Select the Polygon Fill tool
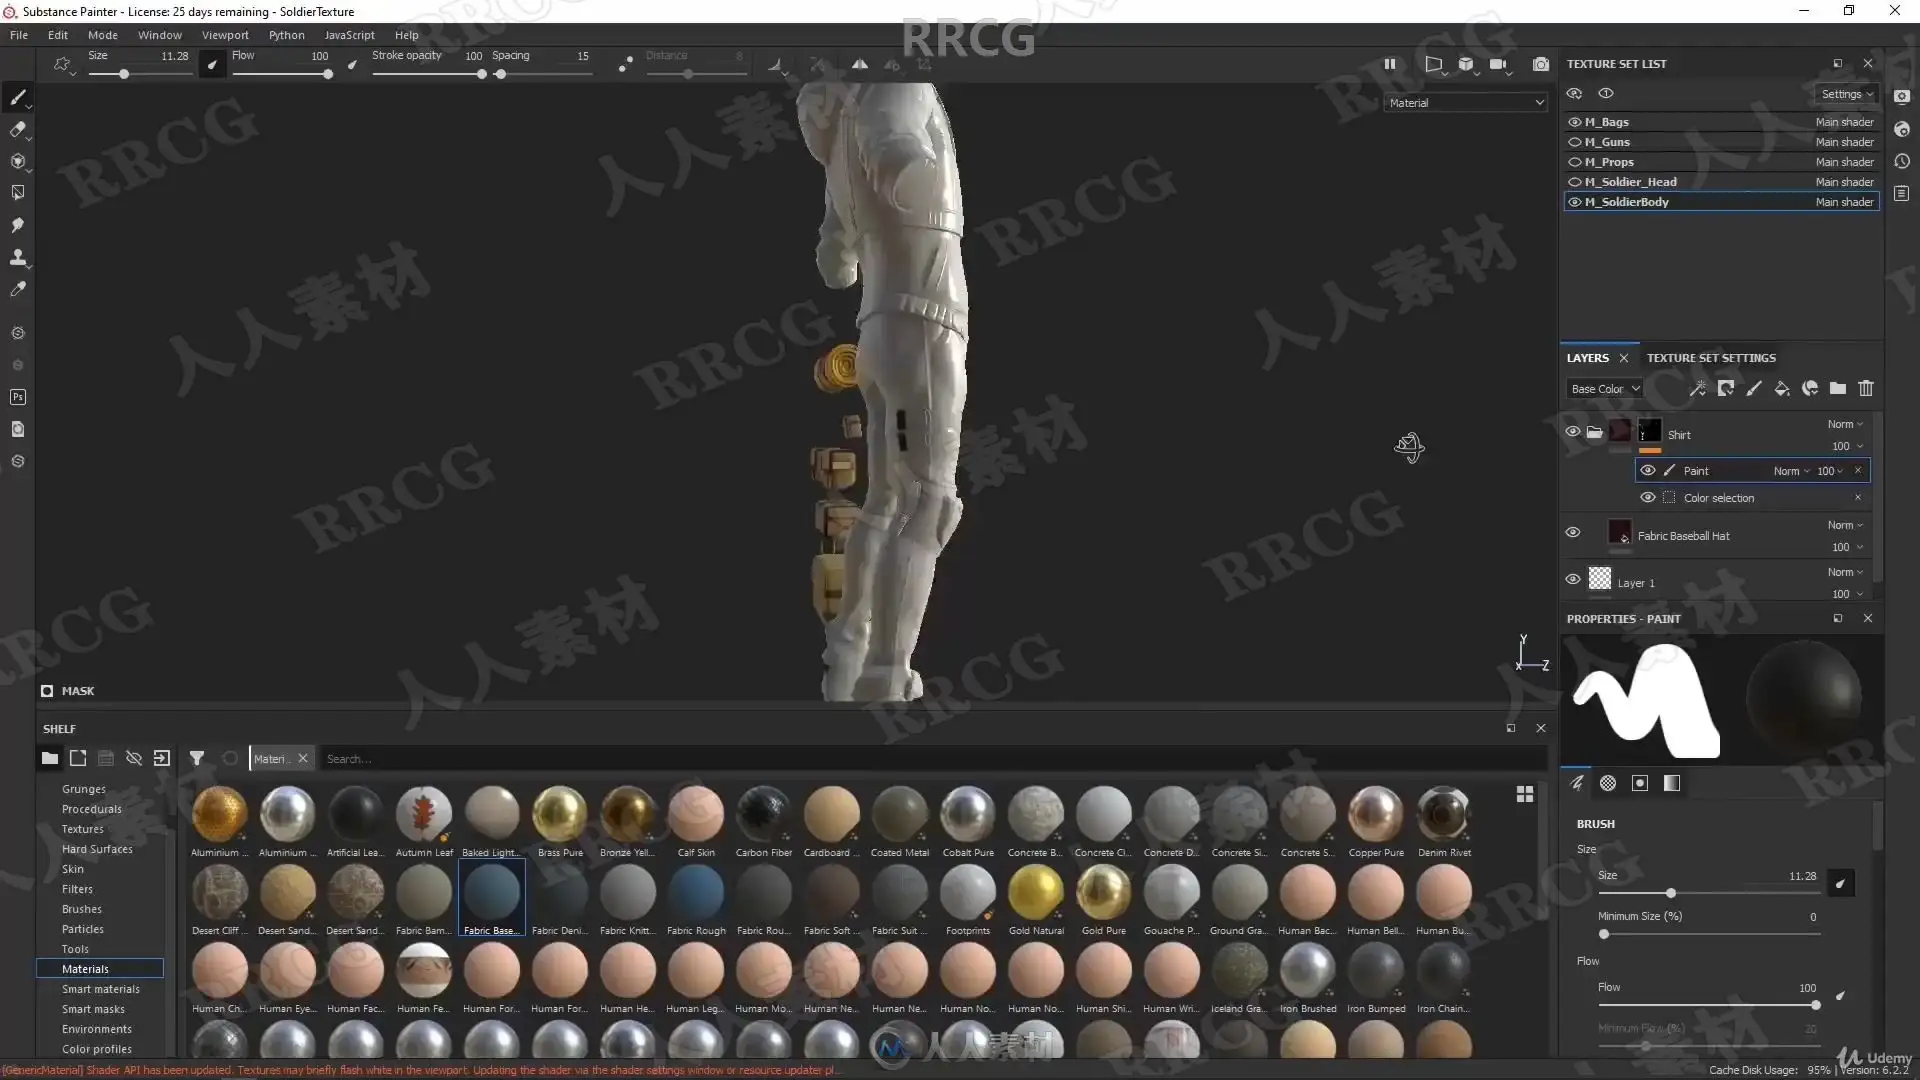 (x=17, y=192)
